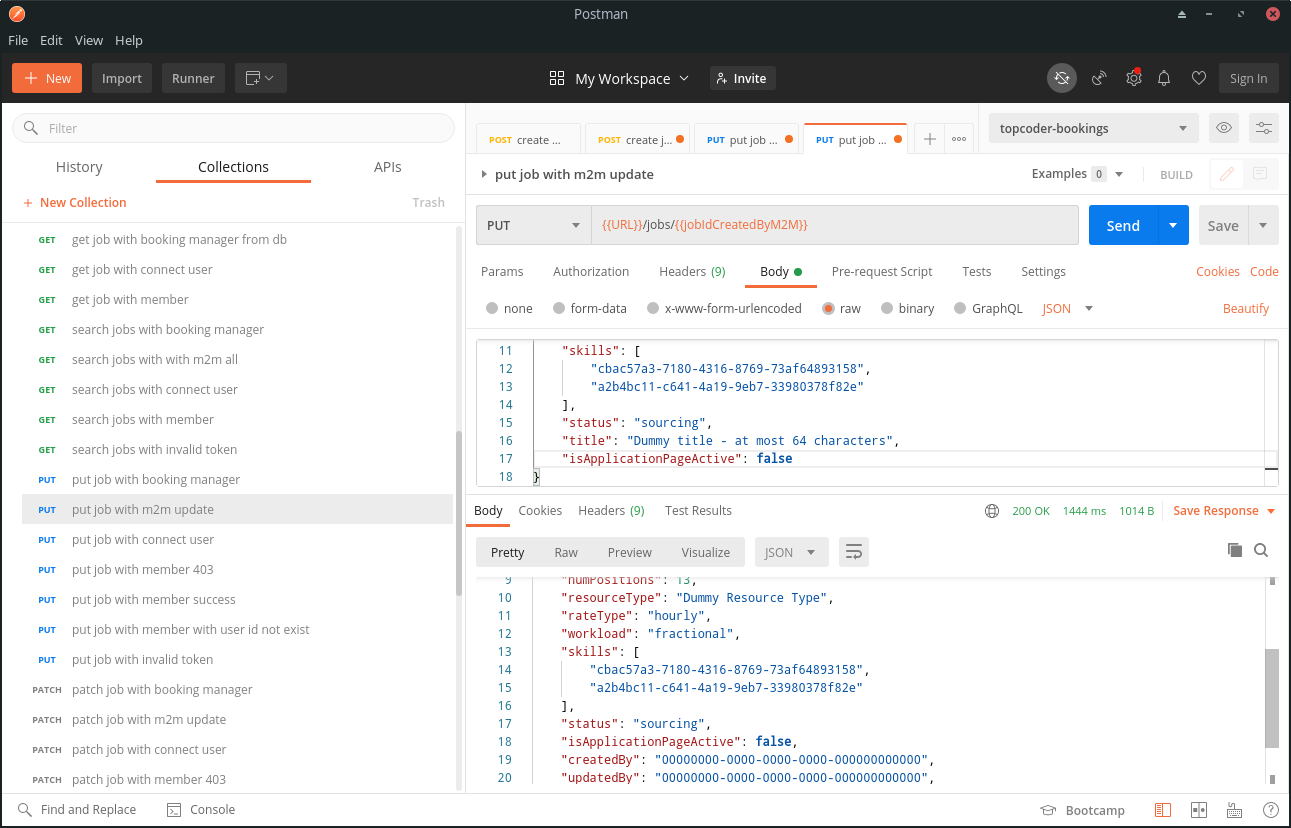The width and height of the screenshot is (1291, 828).
Task: Open tab options three dots menu
Action: pyautogui.click(x=958, y=140)
